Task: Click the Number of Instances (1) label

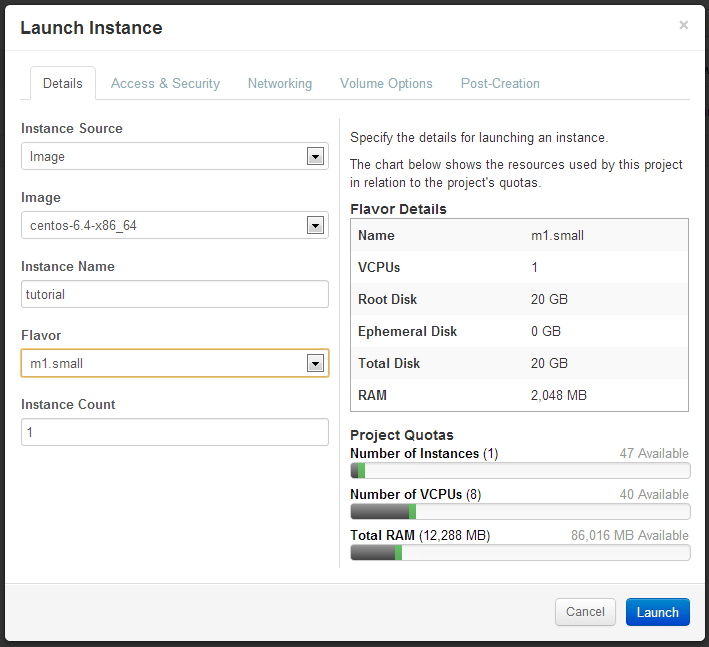Action: coord(424,453)
